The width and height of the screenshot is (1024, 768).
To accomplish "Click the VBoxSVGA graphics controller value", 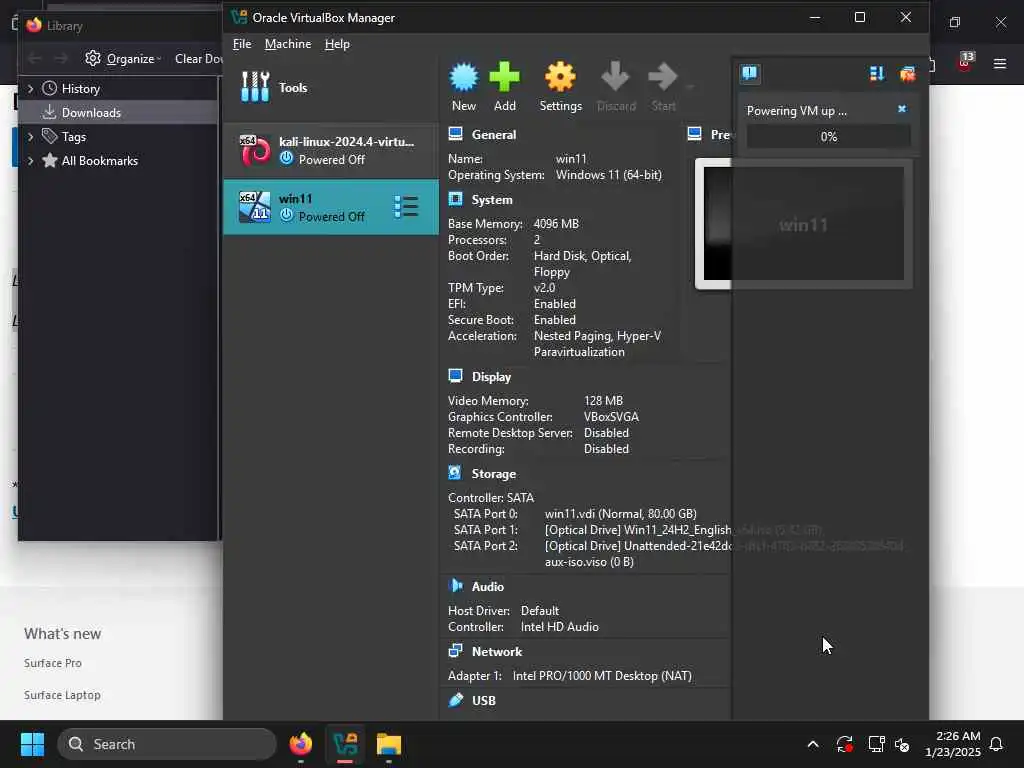I will pyautogui.click(x=611, y=417).
